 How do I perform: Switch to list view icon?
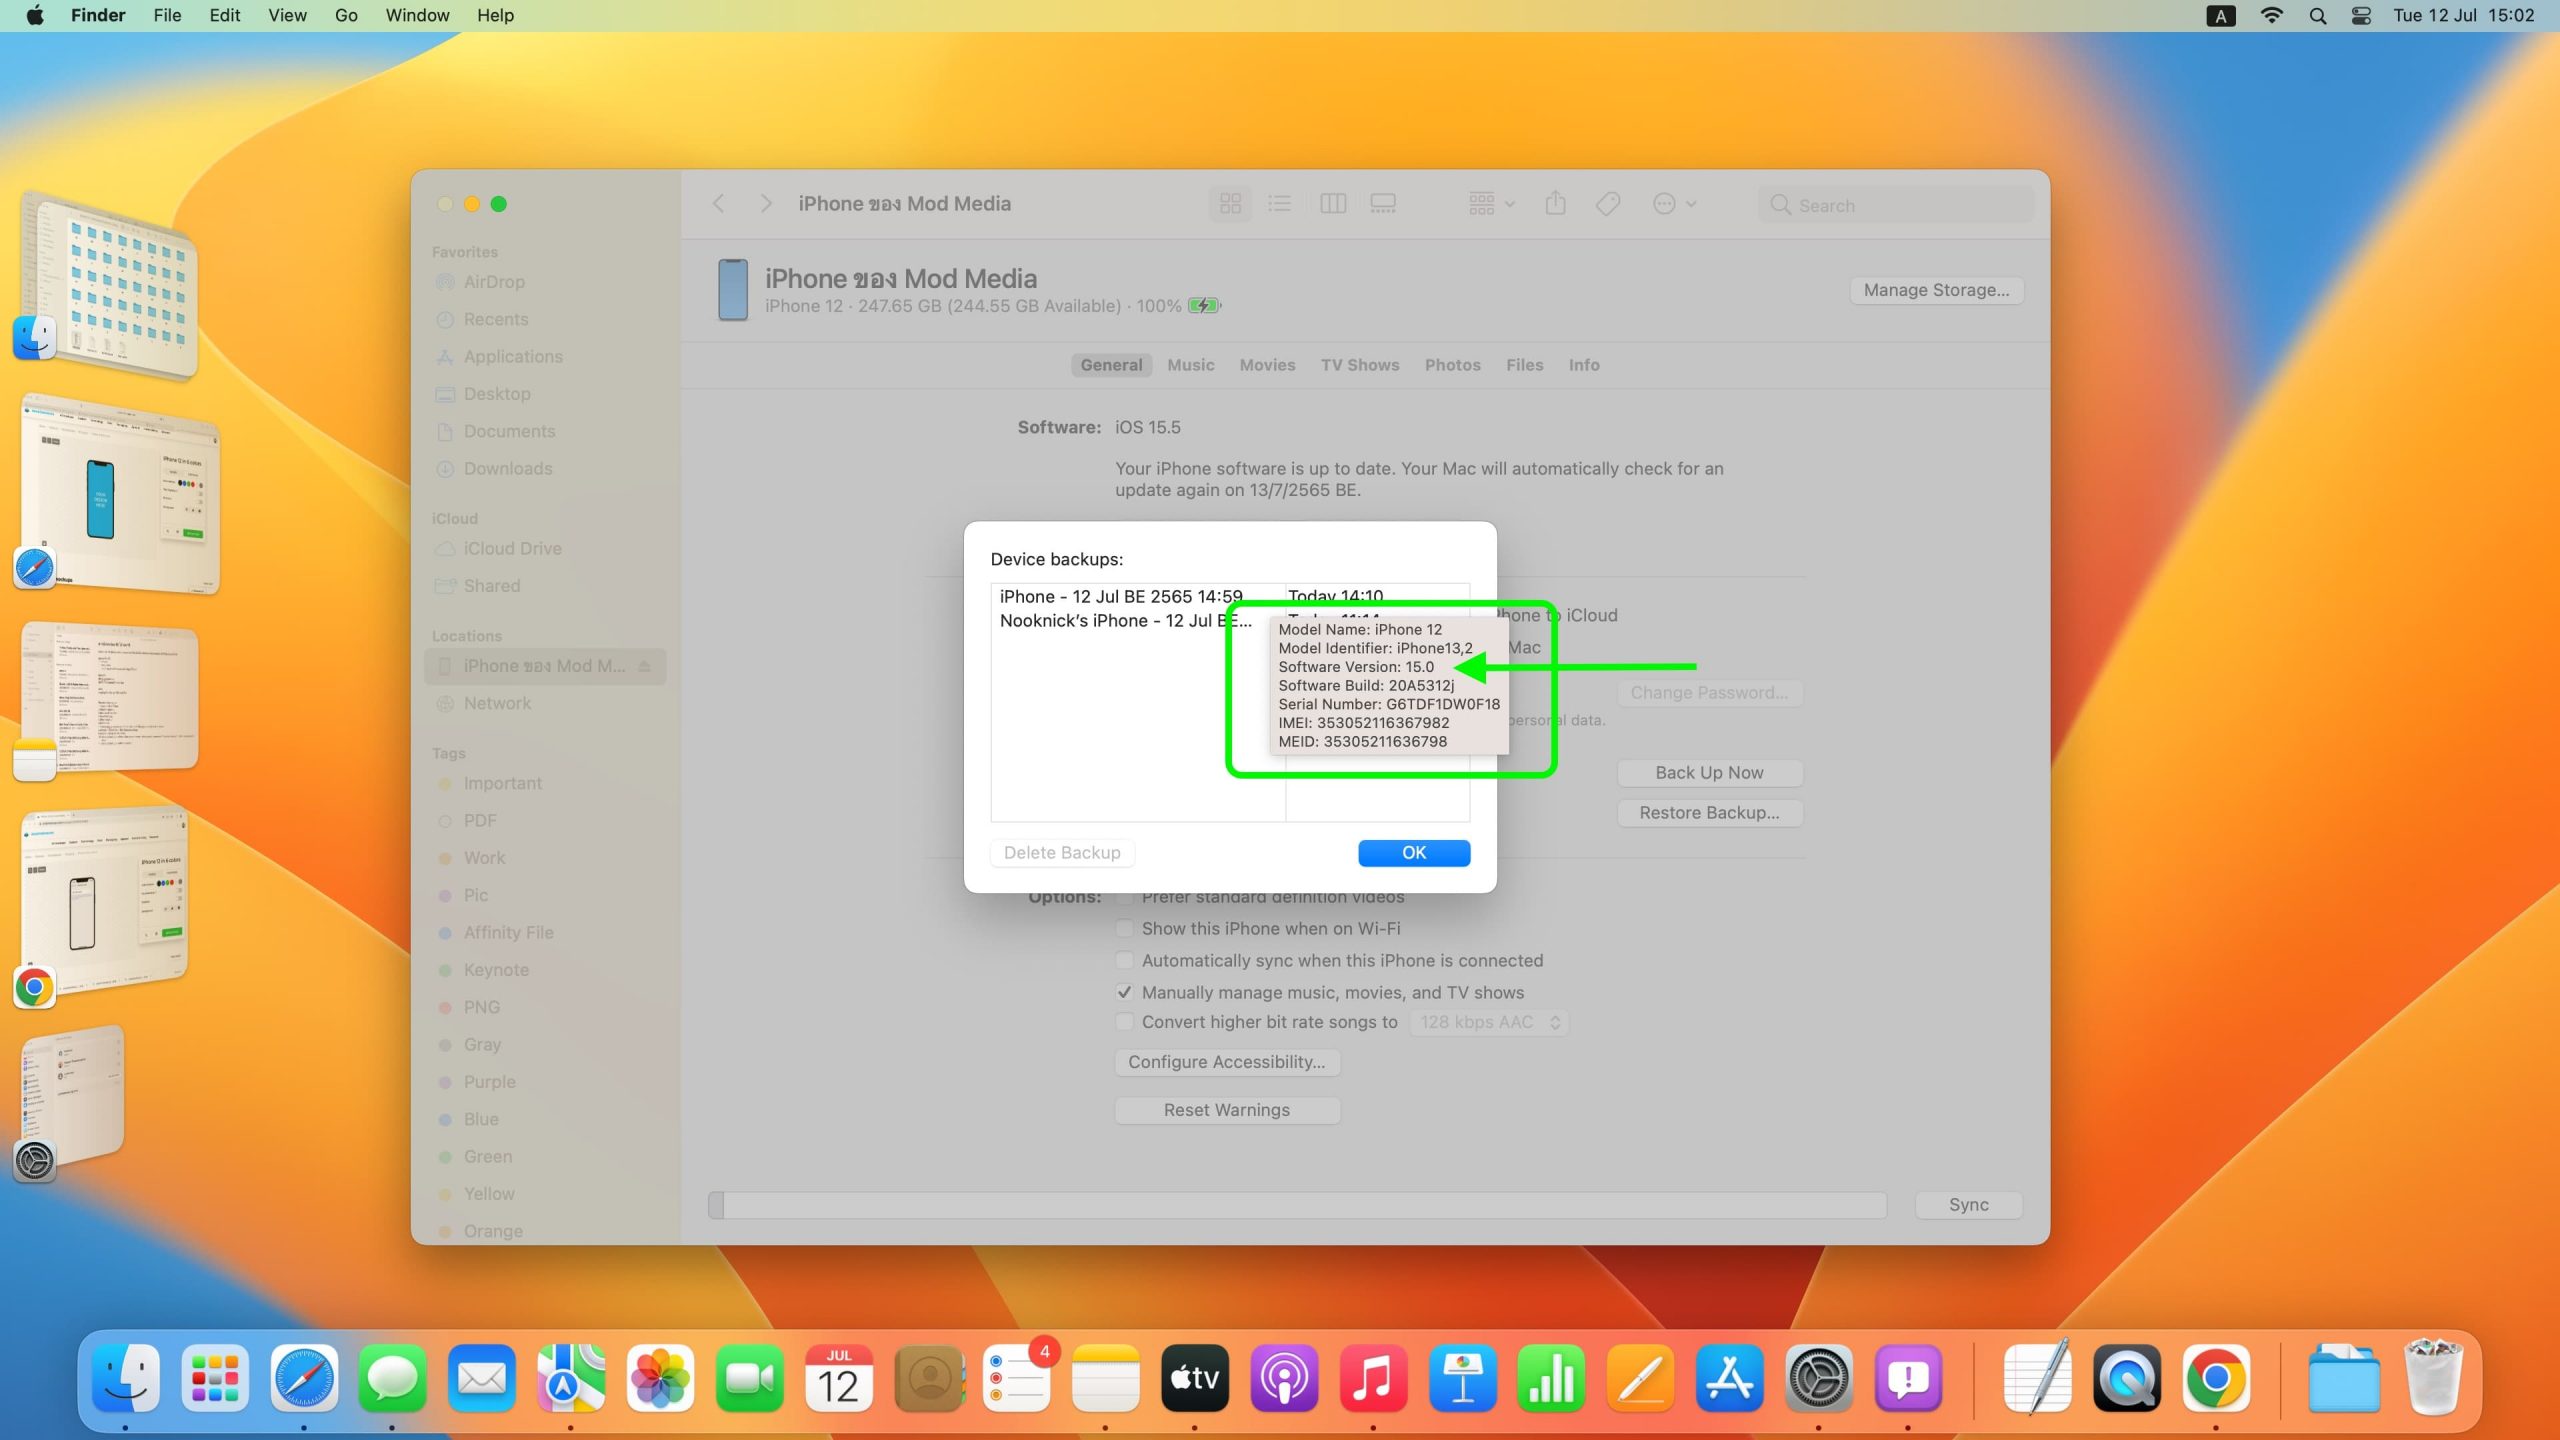click(1280, 204)
